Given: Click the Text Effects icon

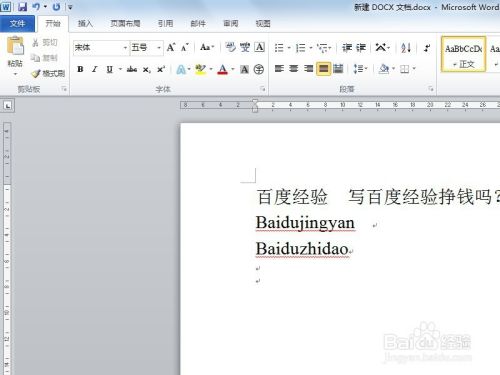Looking at the screenshot, I should click(181, 69).
